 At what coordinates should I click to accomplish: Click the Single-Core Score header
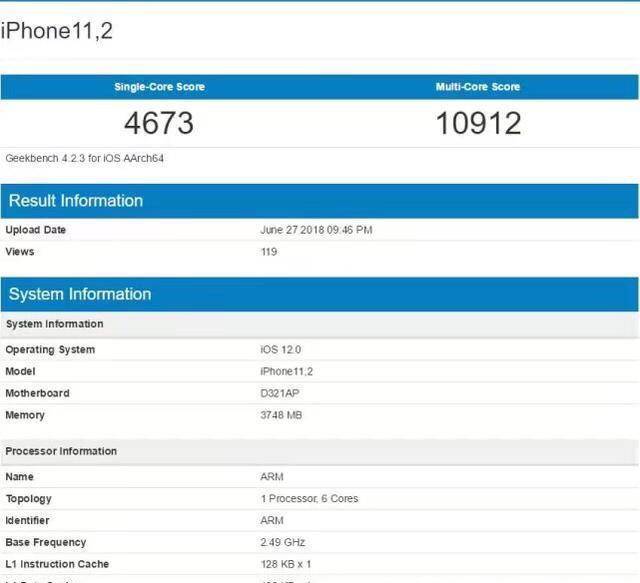[159, 87]
